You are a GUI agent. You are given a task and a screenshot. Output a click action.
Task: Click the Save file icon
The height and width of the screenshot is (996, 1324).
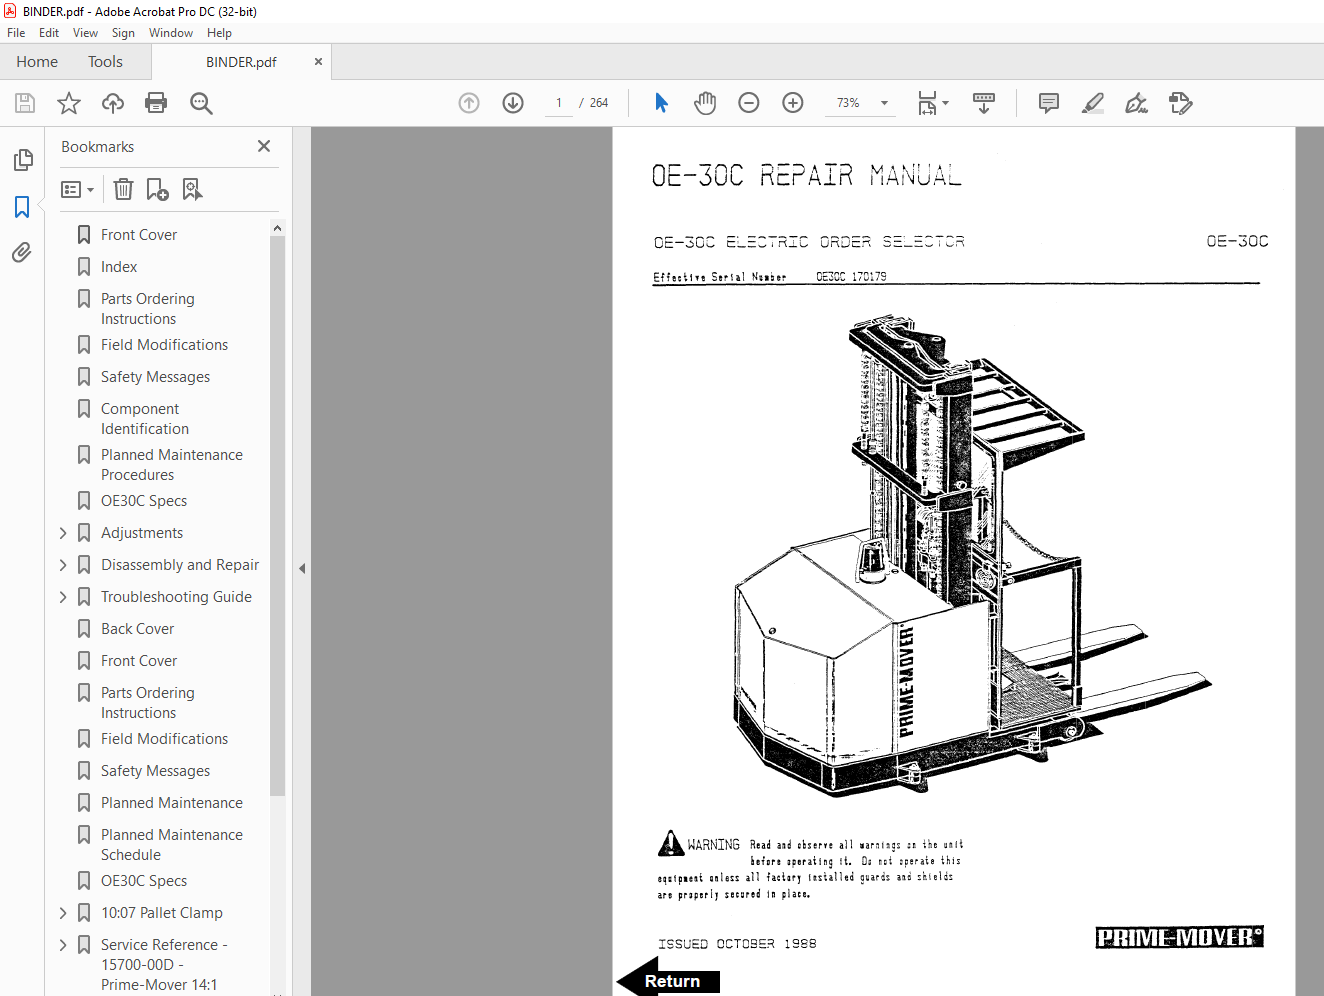tap(25, 103)
